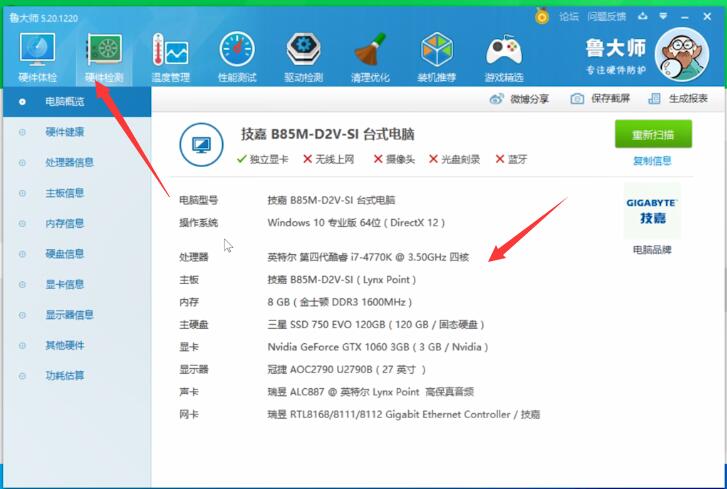
Task: Click the 8 GB DDR3 1600MHz memory value
Action: (339, 302)
